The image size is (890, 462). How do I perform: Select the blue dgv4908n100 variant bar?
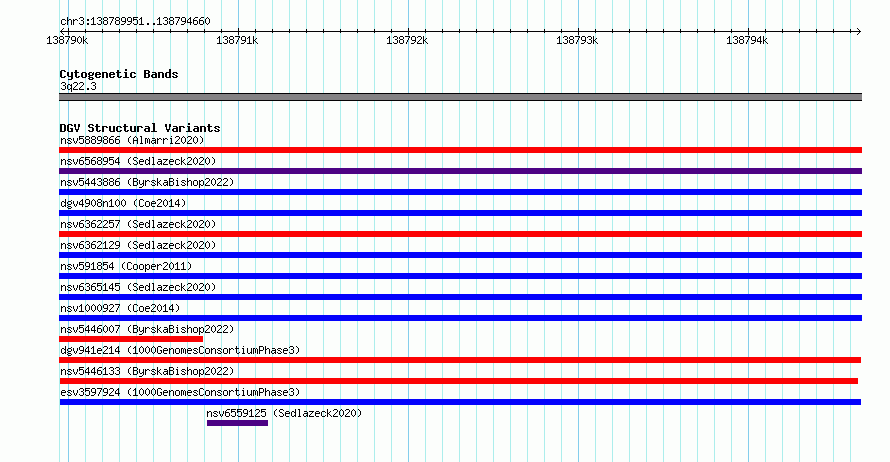(460, 213)
